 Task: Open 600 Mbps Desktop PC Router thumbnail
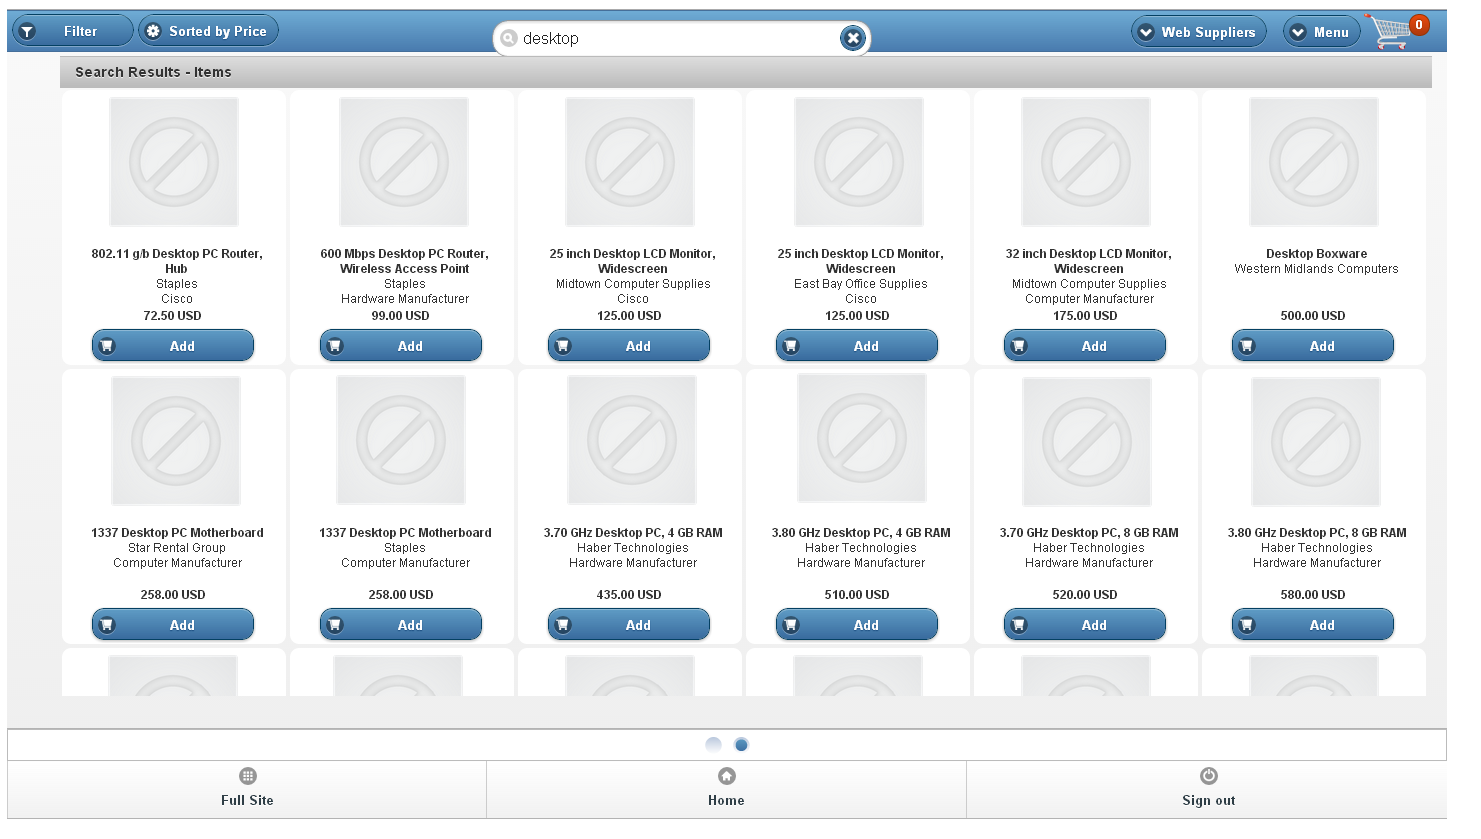(404, 162)
